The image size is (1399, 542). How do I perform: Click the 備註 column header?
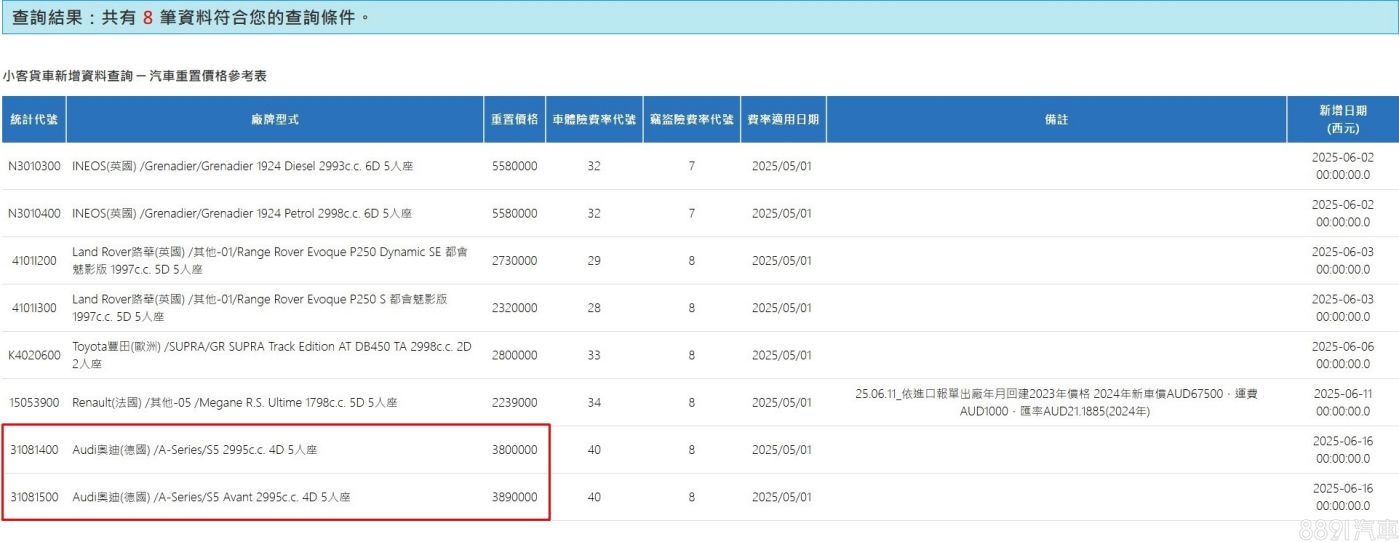click(1057, 119)
